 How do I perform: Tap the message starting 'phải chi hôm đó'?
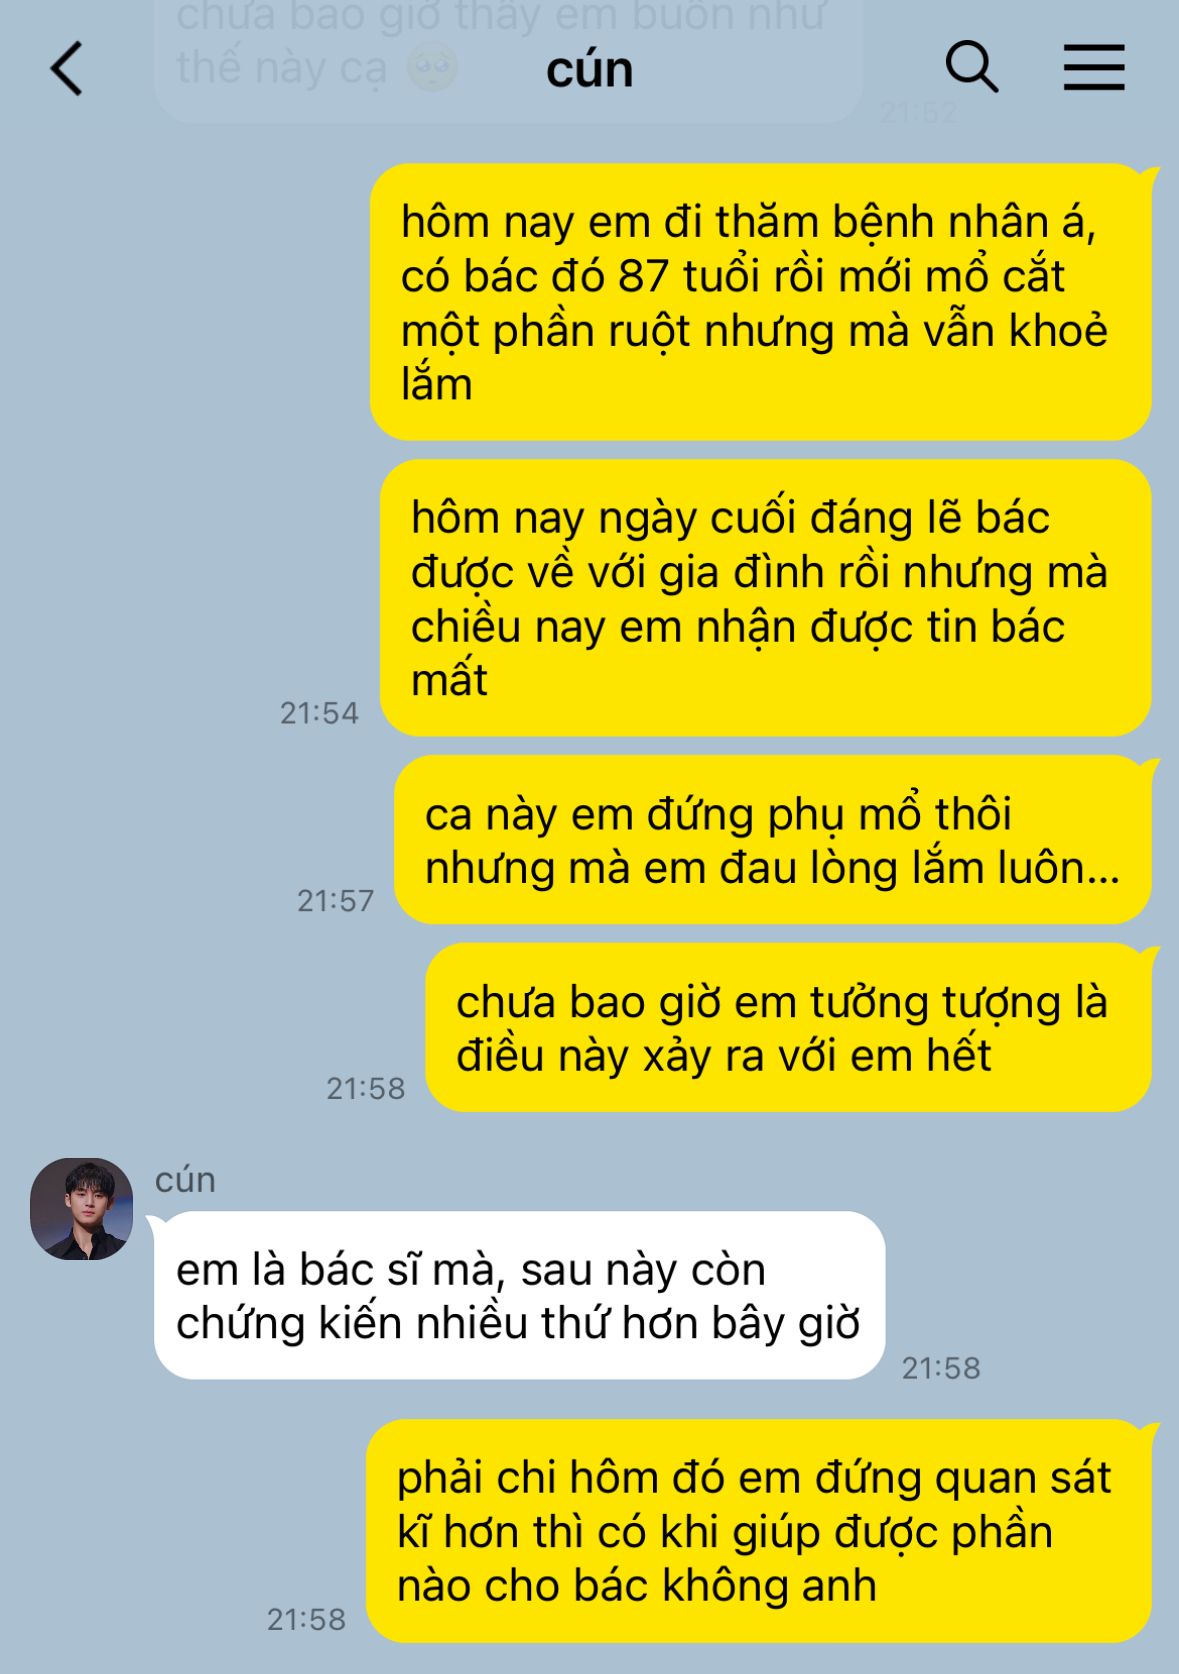pyautogui.click(x=758, y=1531)
